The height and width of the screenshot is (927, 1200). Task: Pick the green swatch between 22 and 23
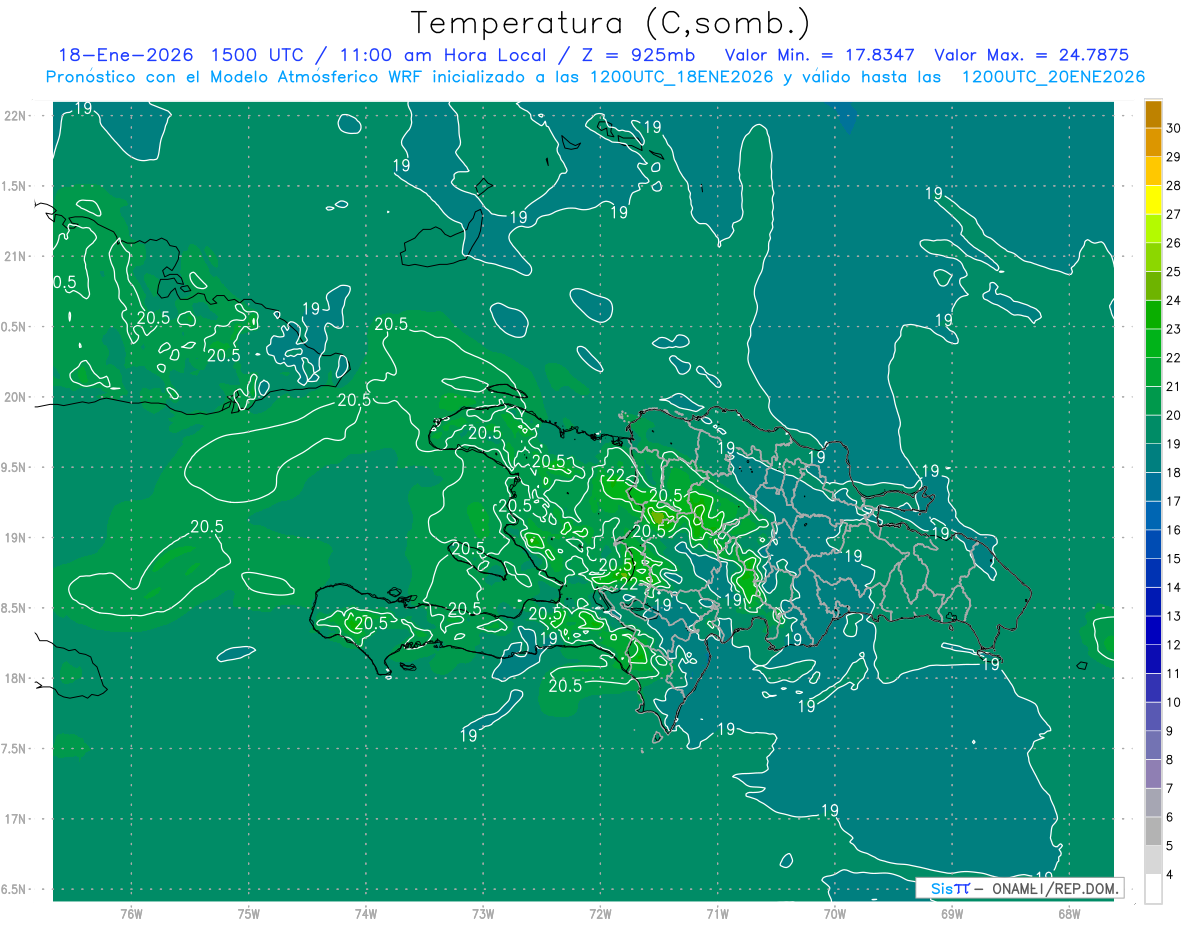(x=1154, y=343)
